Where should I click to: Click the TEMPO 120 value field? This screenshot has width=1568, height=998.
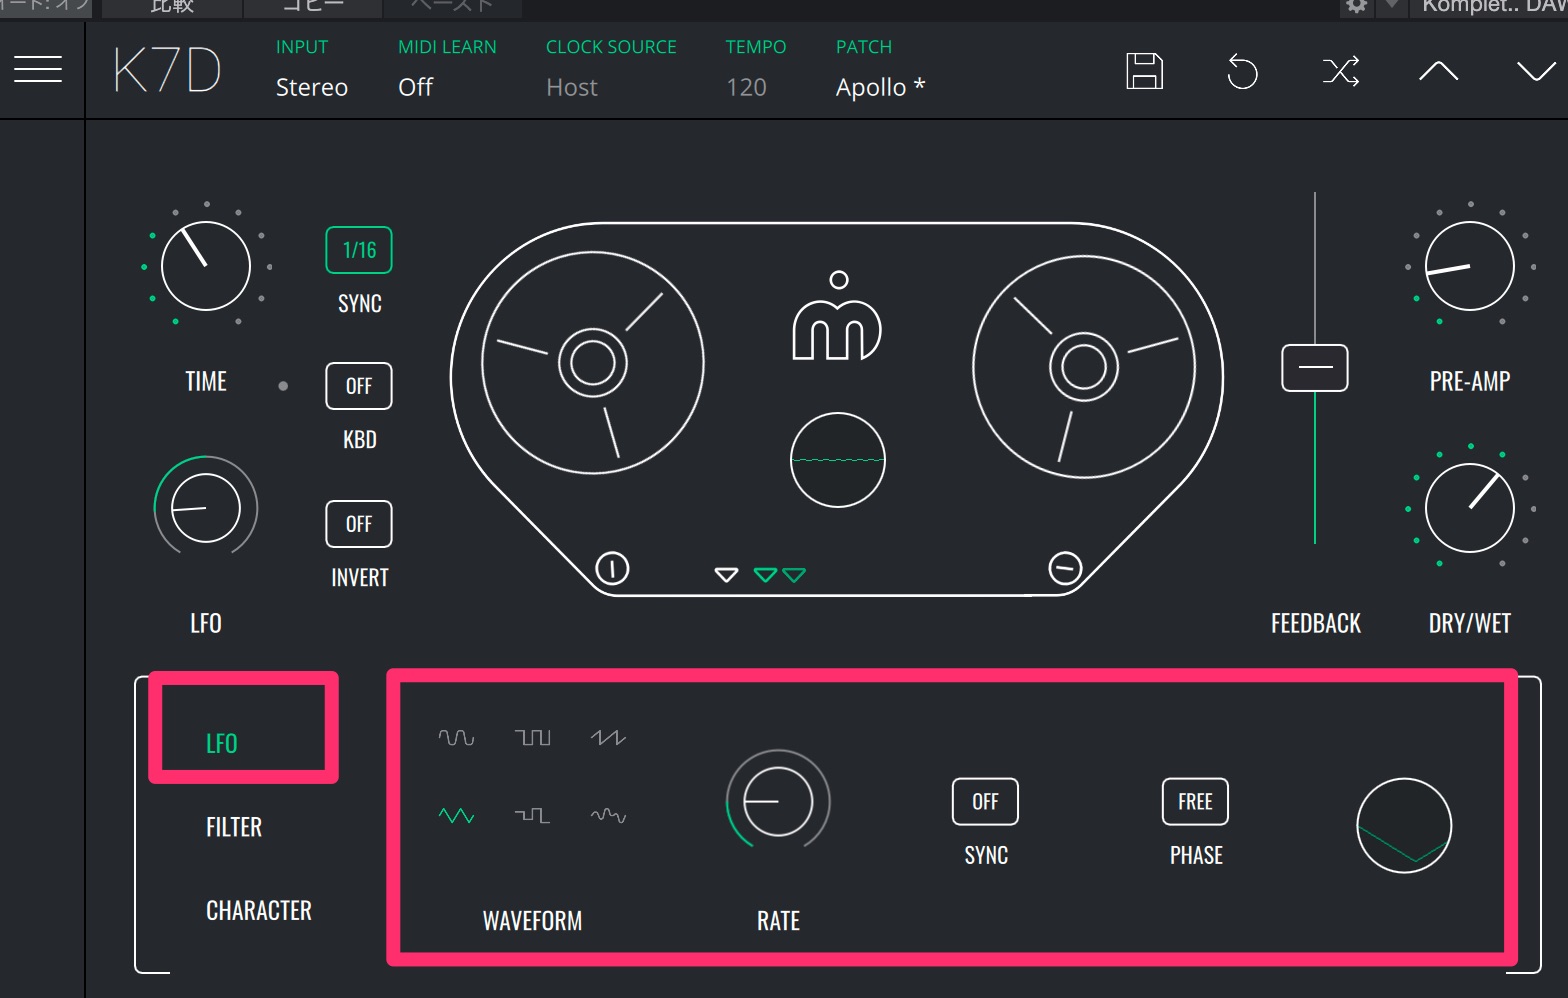747,87
